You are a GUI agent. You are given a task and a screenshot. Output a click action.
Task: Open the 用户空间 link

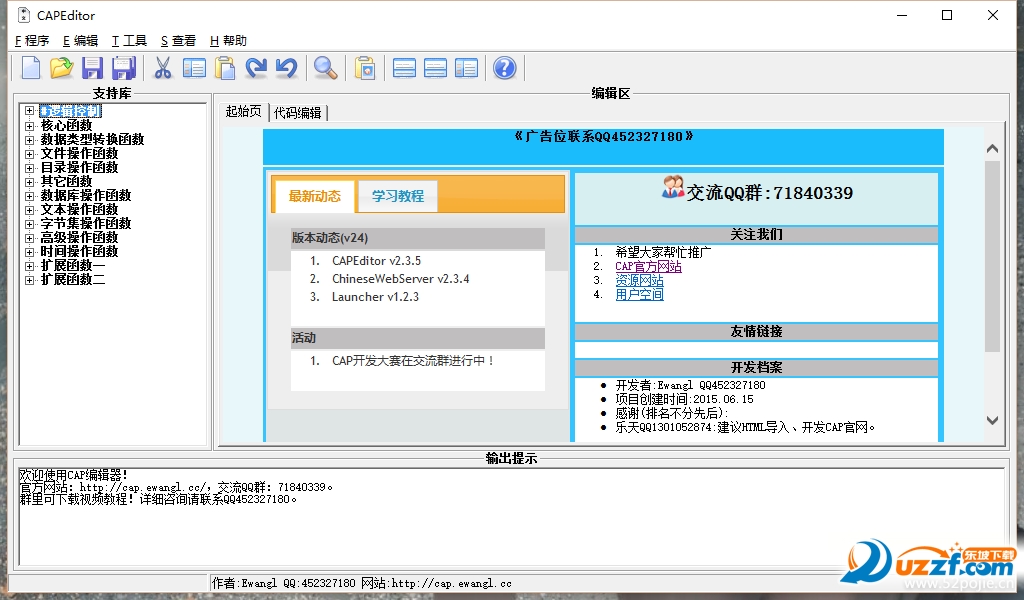[639, 294]
